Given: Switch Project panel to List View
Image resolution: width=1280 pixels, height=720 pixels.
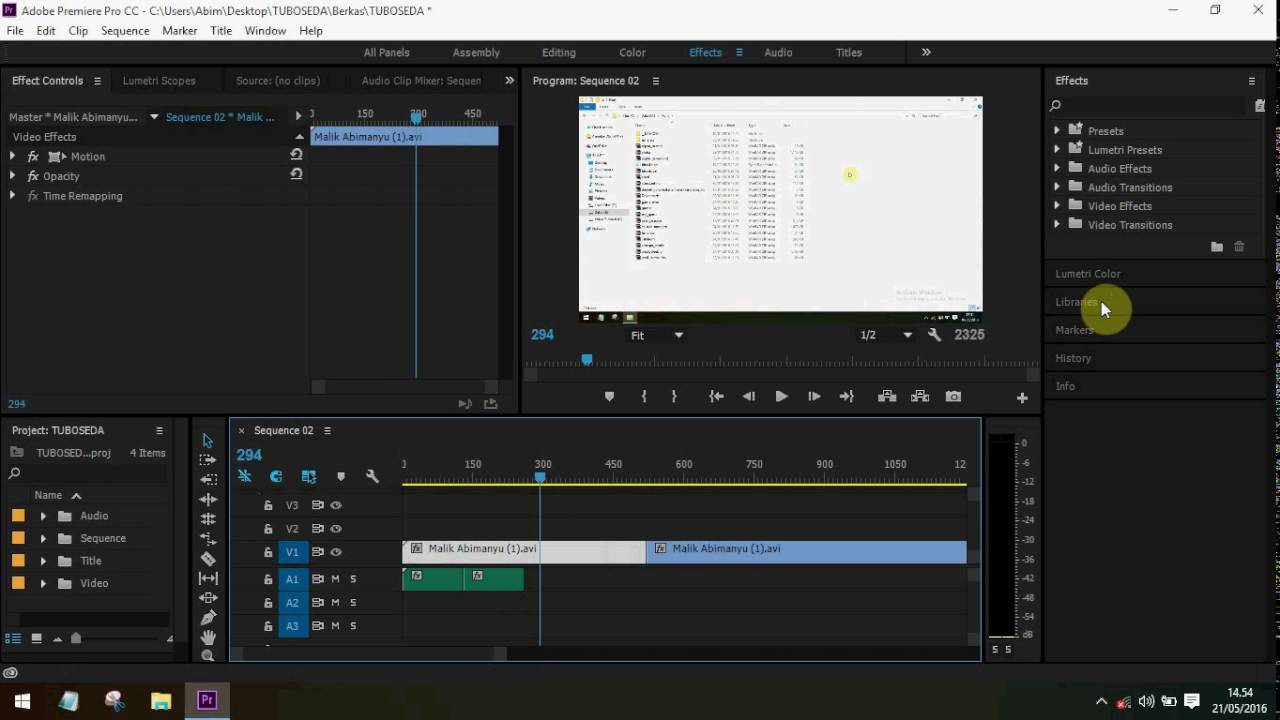Looking at the screenshot, I should [x=14, y=638].
